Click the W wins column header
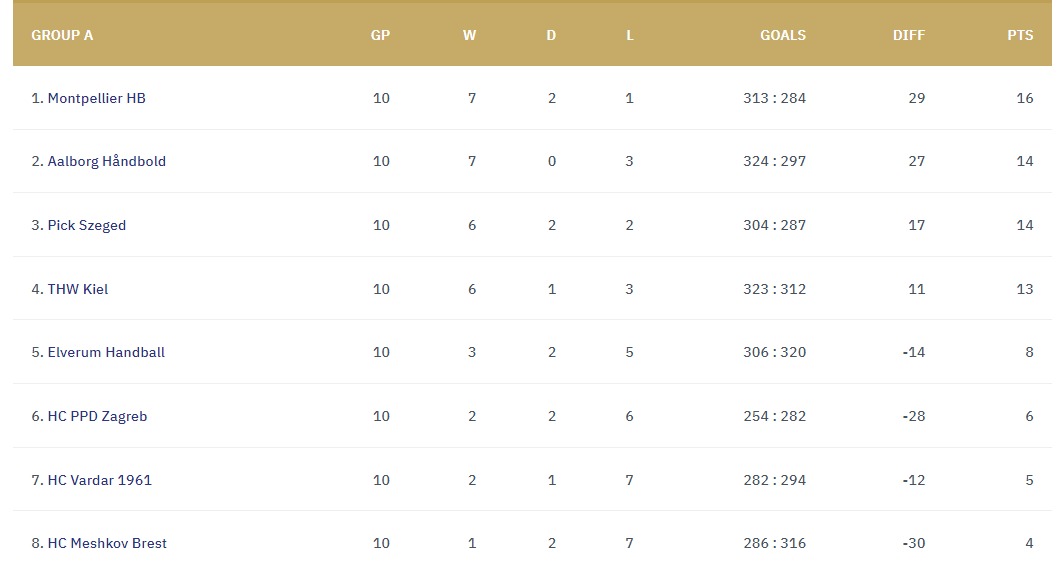1063x571 pixels. tap(469, 35)
